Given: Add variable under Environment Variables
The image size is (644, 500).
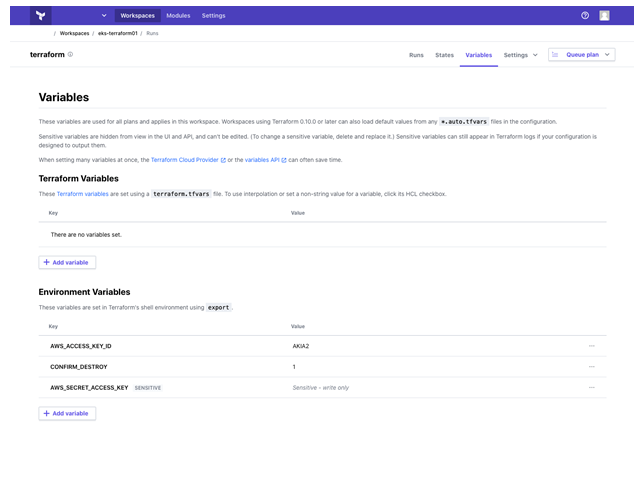Looking at the screenshot, I should (x=67, y=413).
